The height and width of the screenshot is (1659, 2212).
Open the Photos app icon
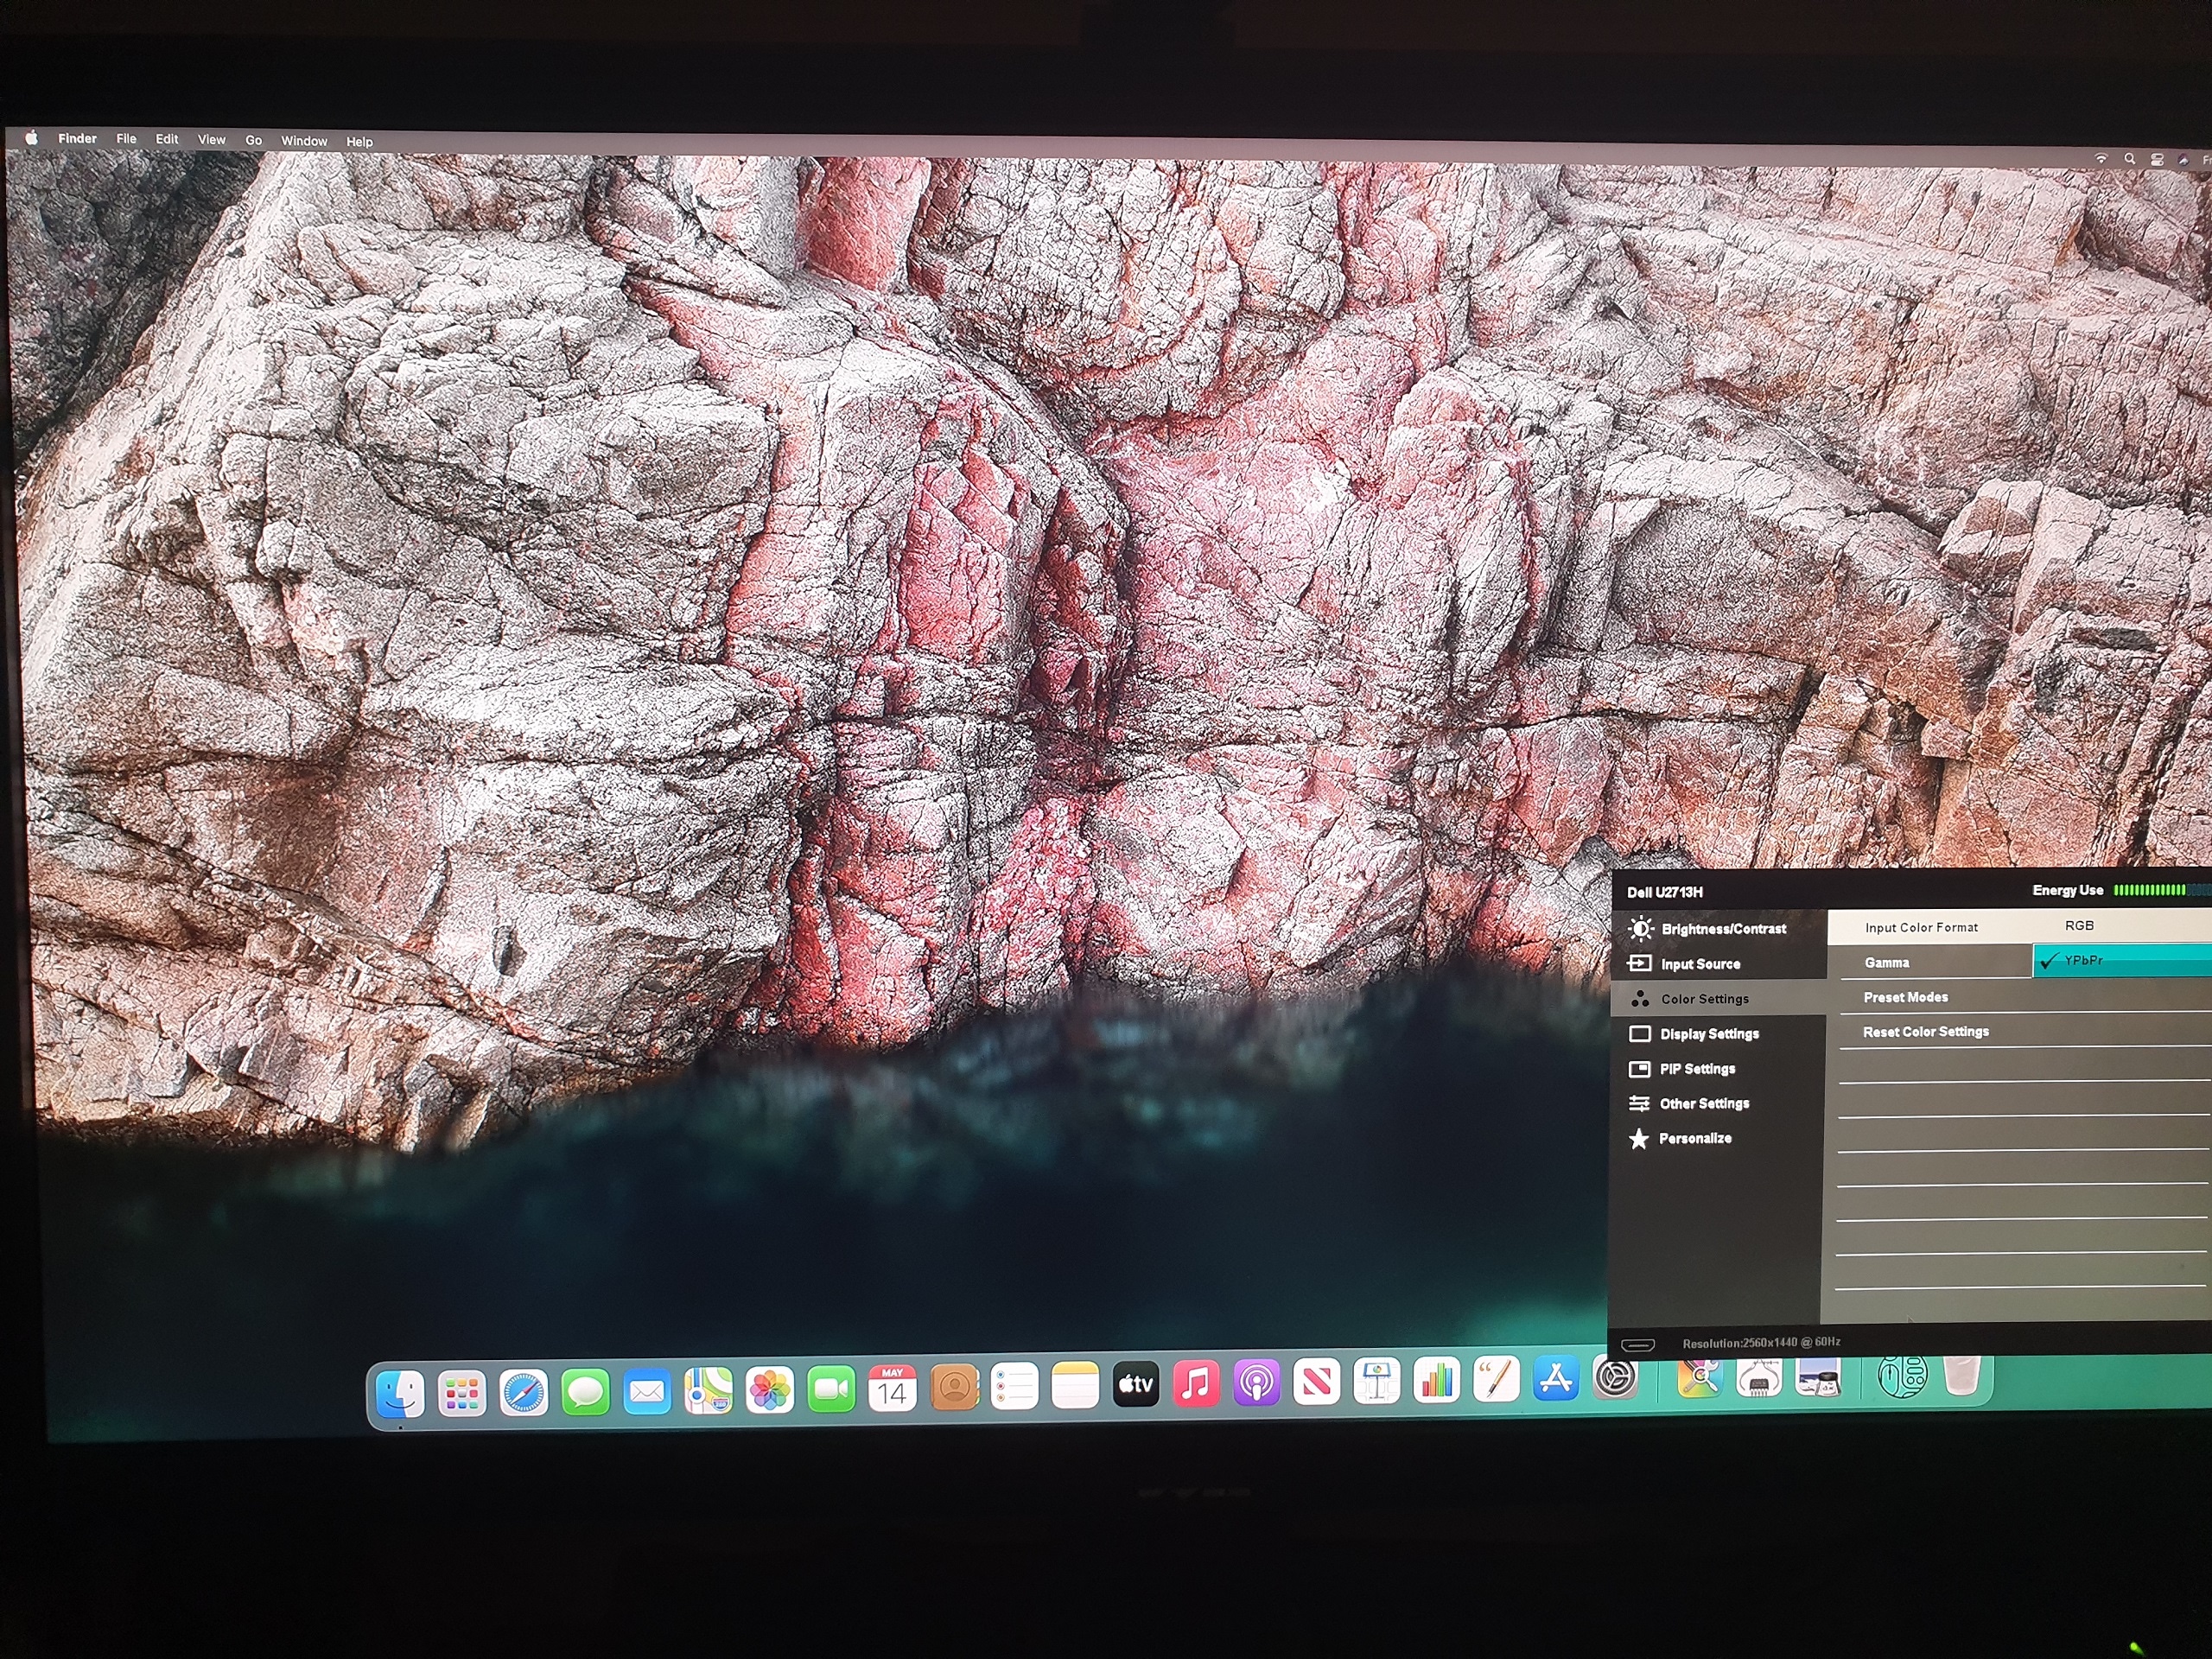(769, 1391)
